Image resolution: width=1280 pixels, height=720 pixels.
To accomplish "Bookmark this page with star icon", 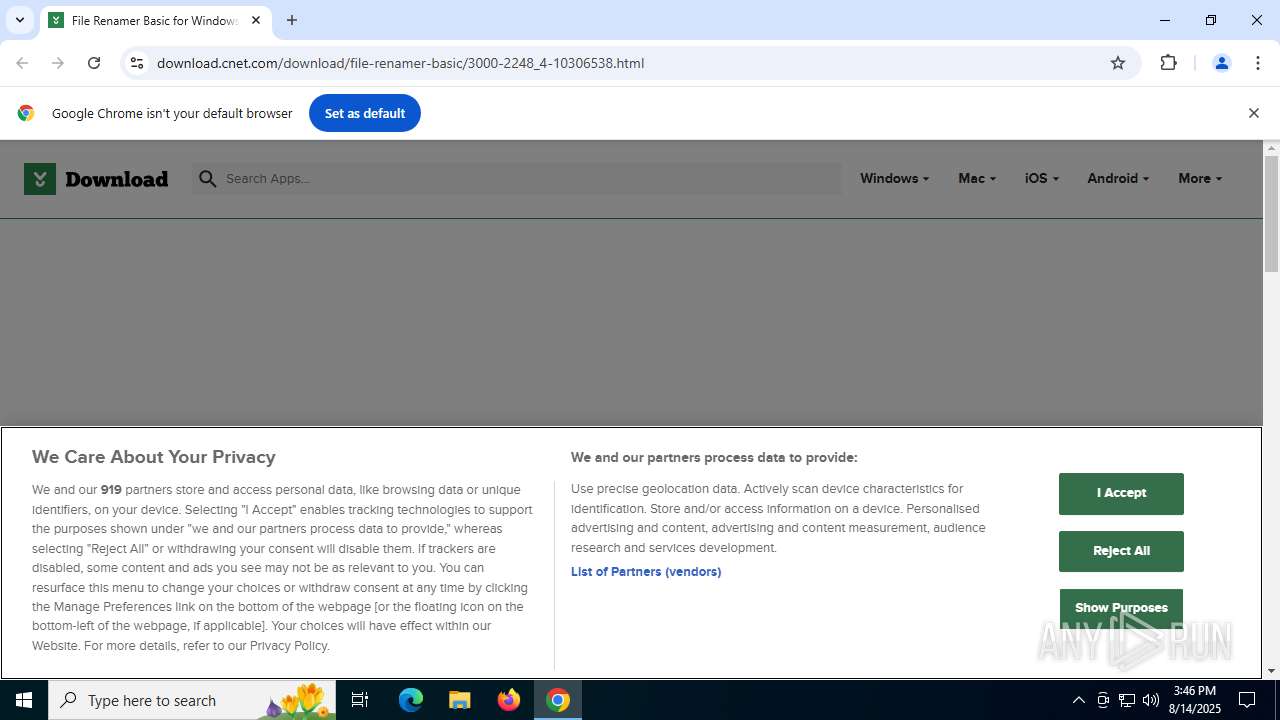I will pyautogui.click(x=1118, y=63).
